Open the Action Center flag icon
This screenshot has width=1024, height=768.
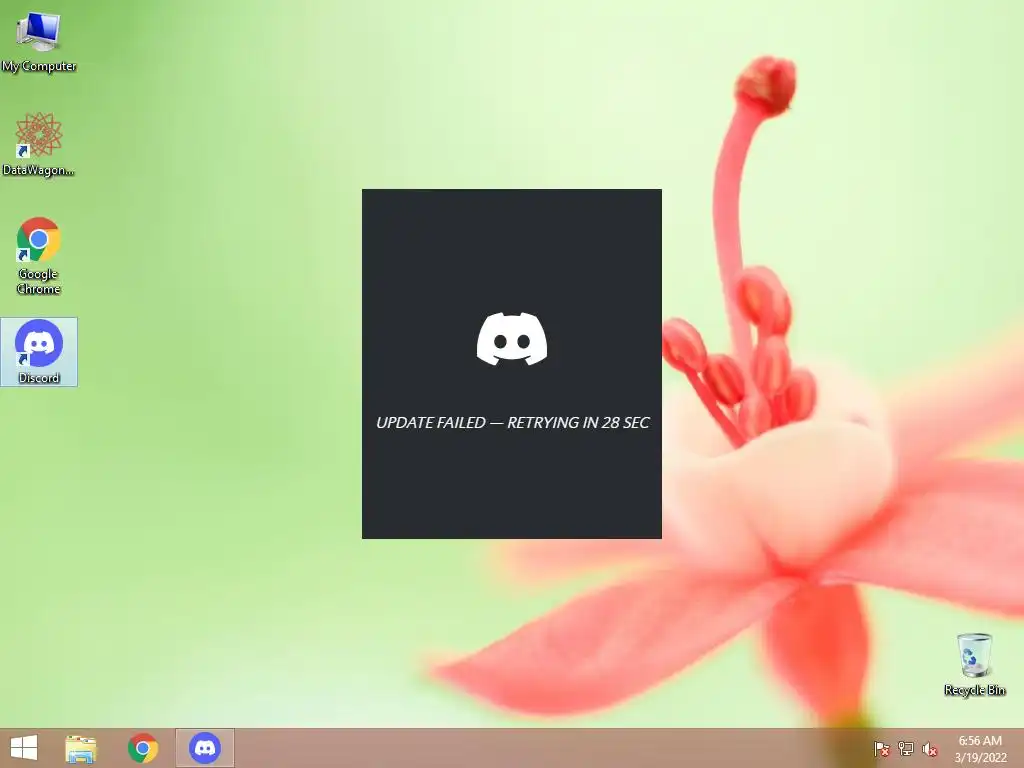coord(882,749)
